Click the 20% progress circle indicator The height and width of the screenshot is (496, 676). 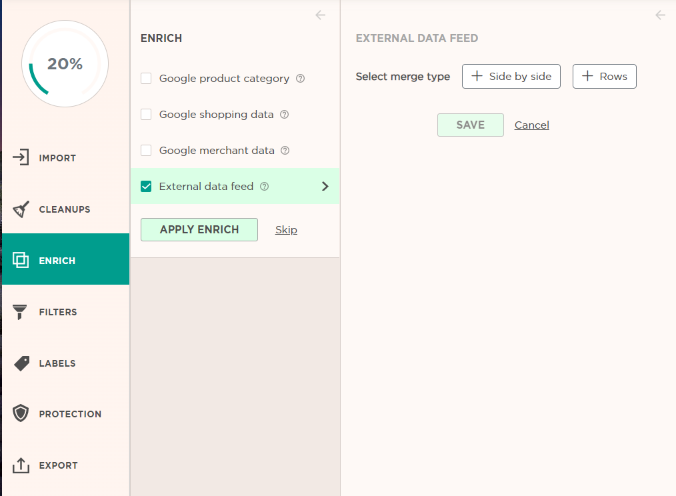point(65,64)
